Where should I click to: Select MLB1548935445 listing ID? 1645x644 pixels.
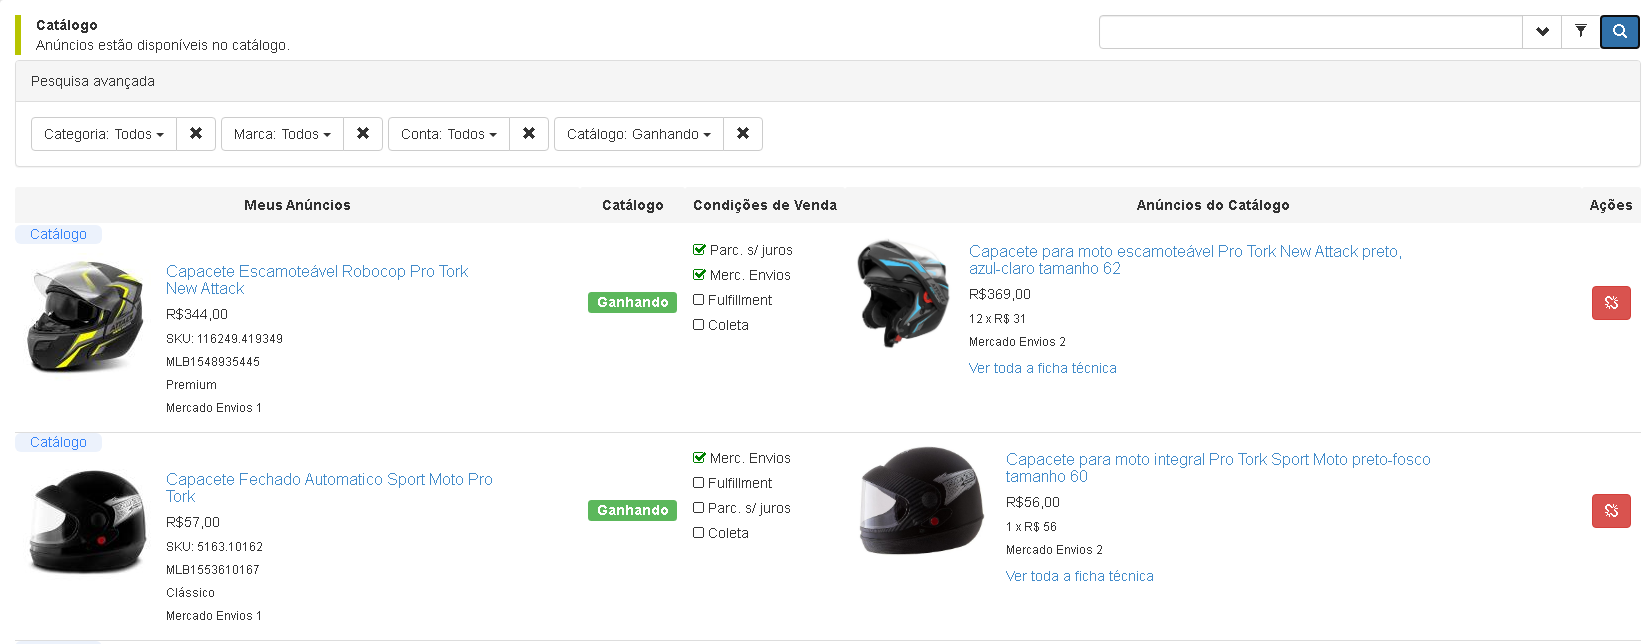[x=213, y=362]
